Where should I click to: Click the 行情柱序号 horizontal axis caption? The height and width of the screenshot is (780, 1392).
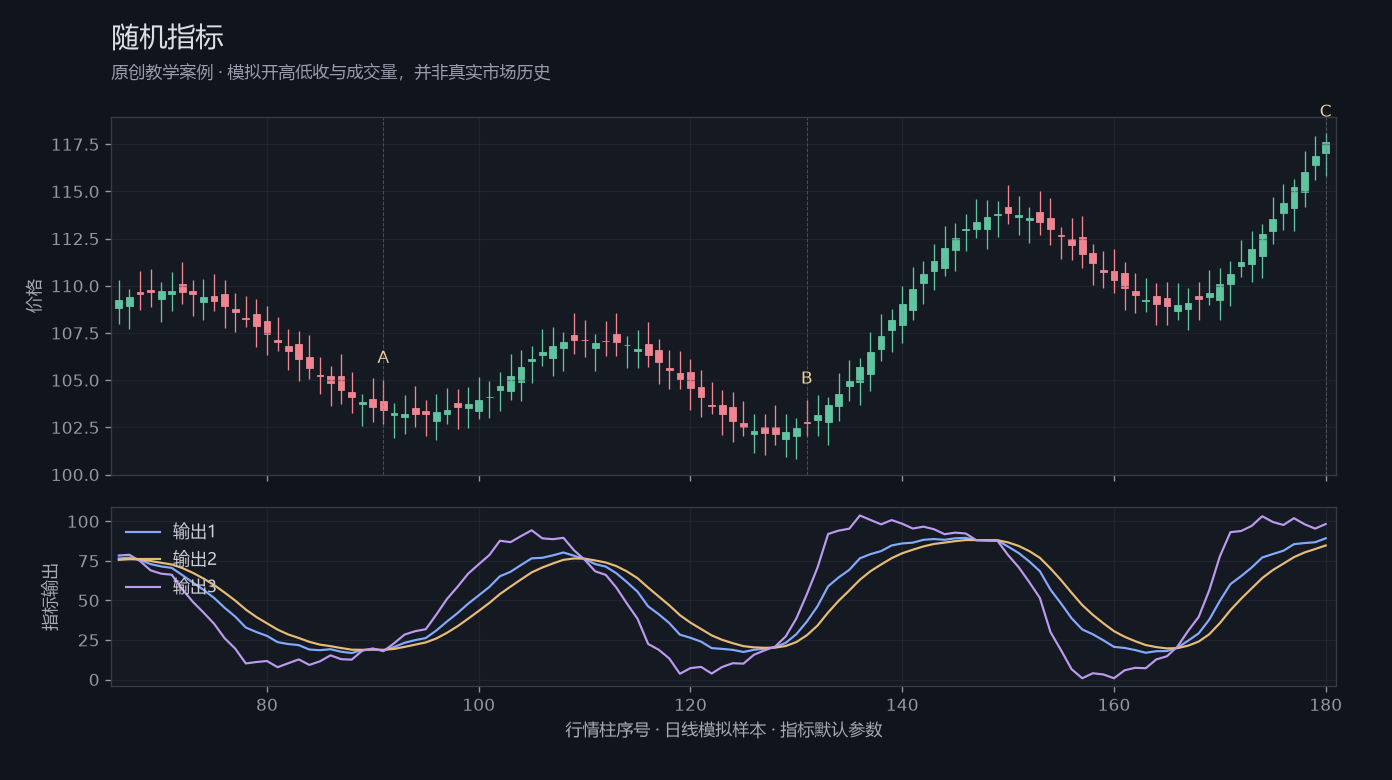(x=724, y=730)
